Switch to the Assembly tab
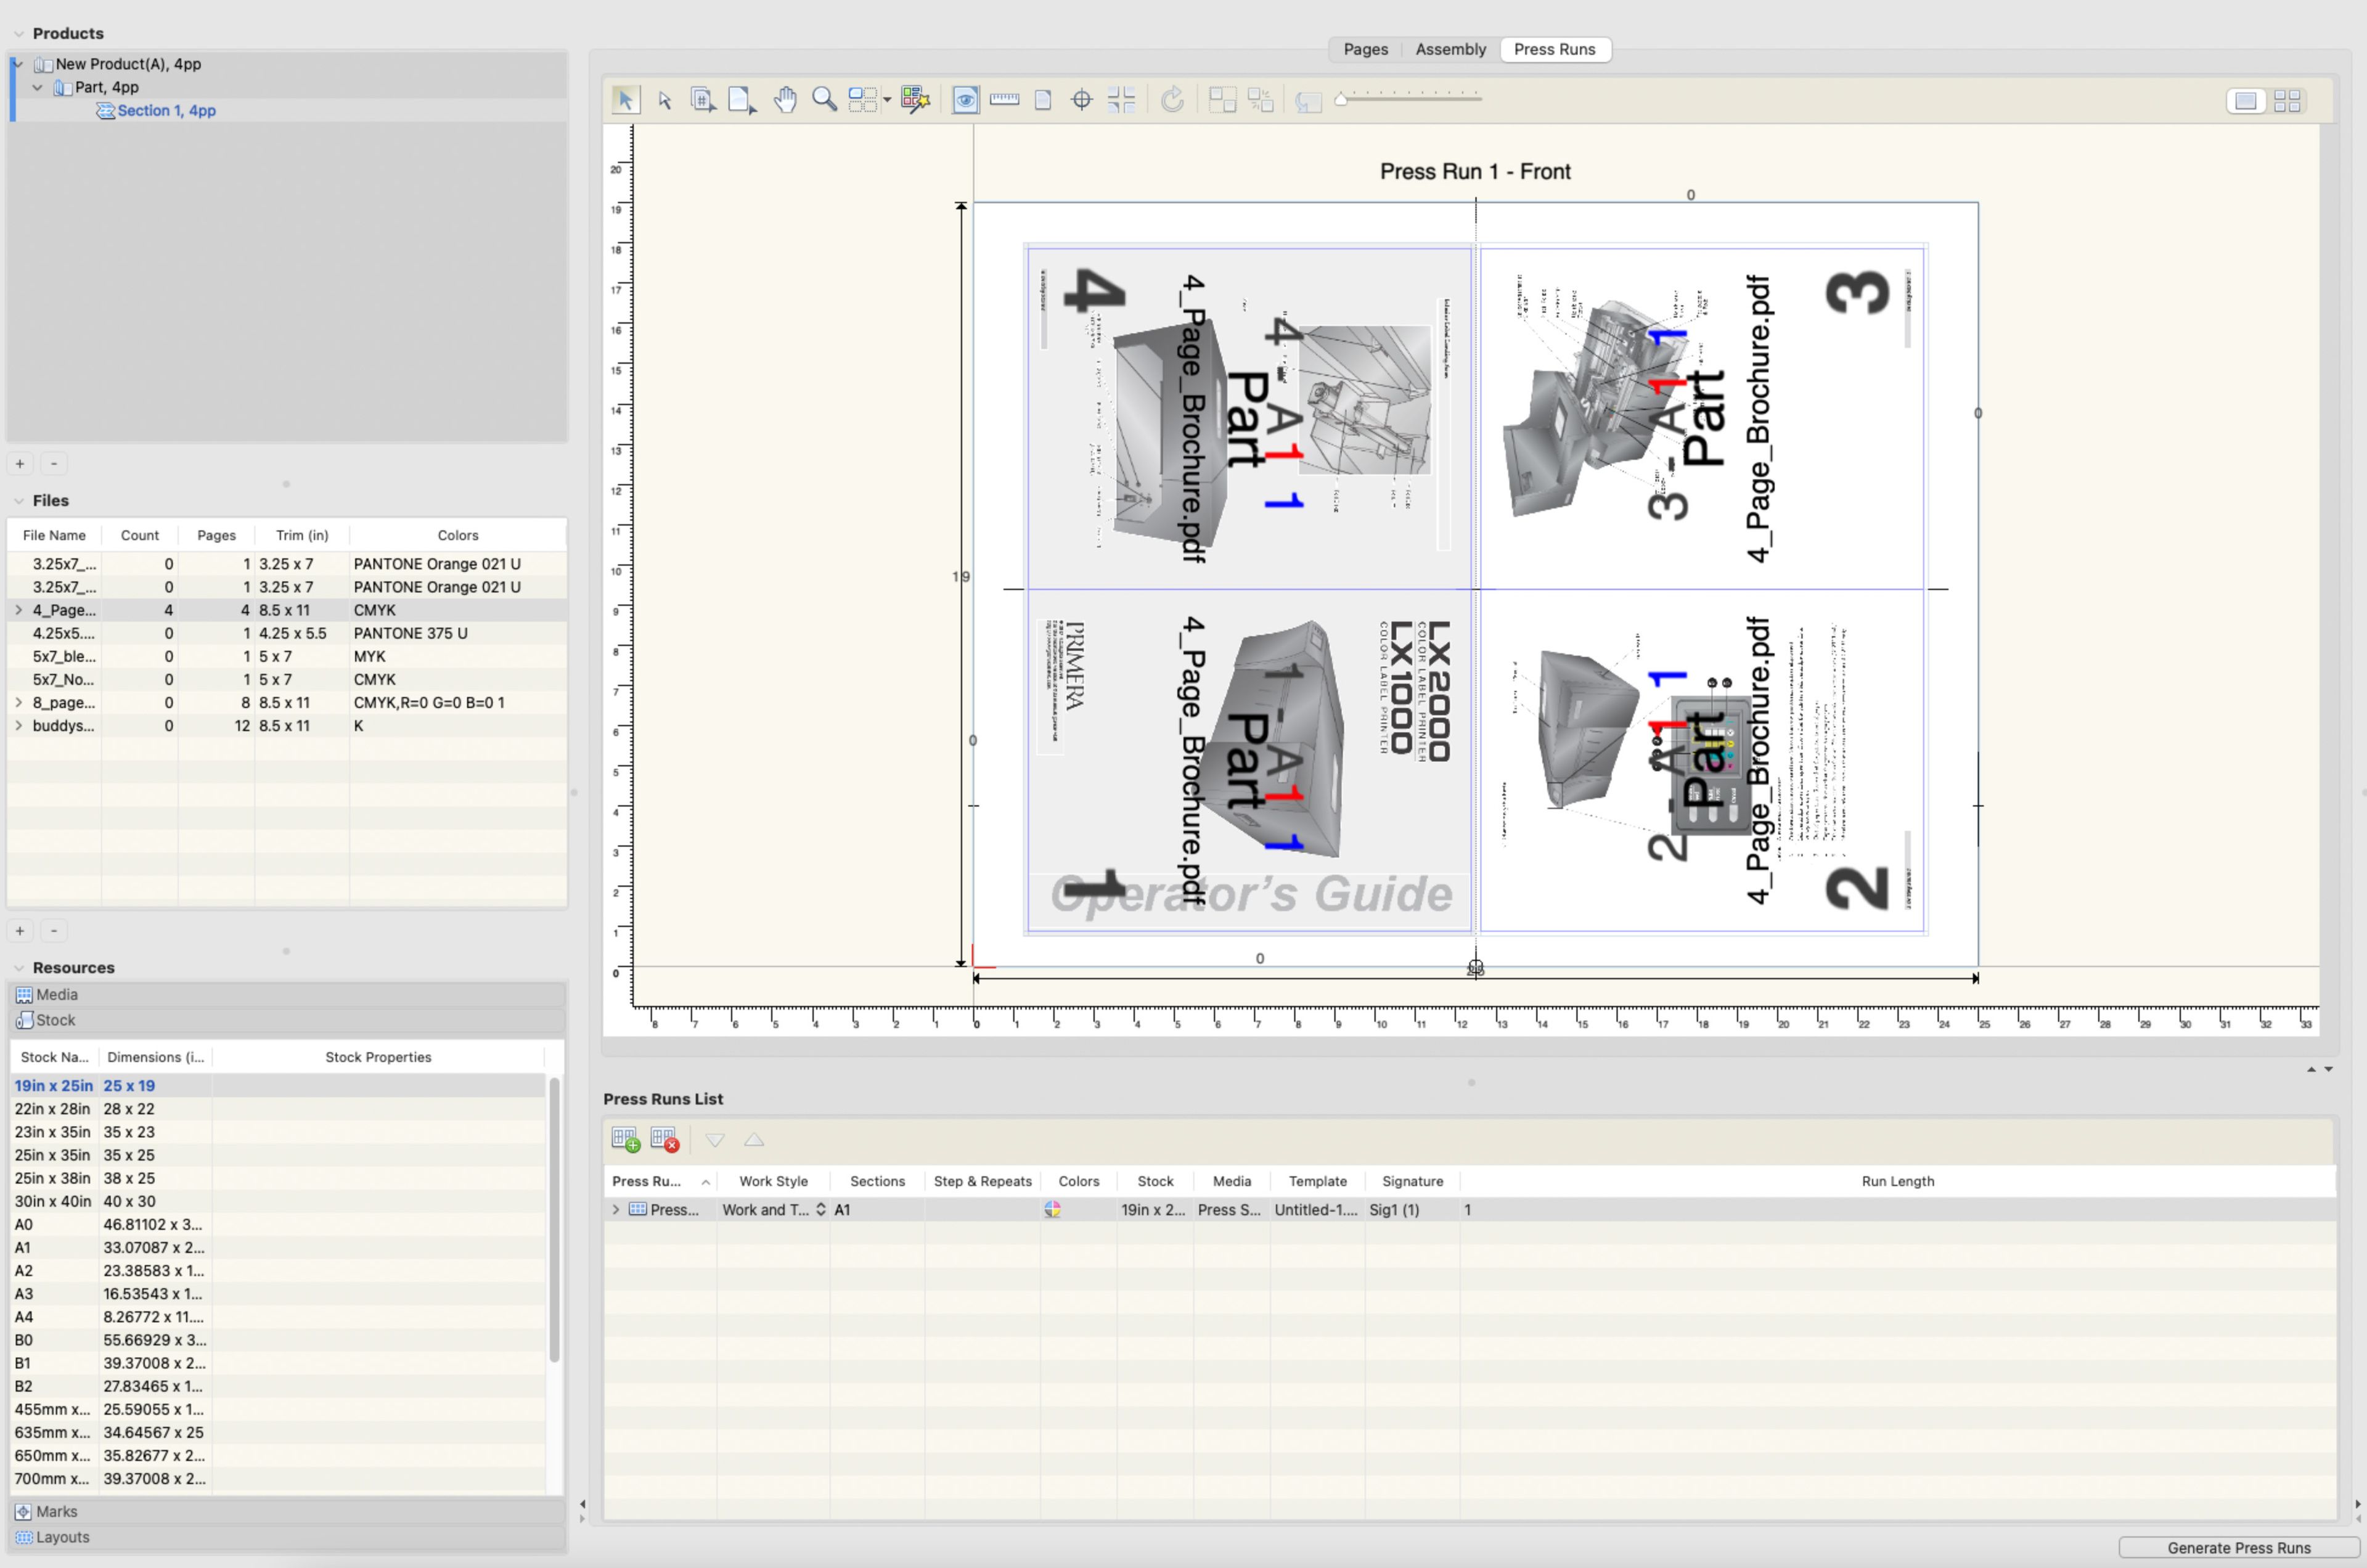Viewport: 2367px width, 1568px height. tap(1450, 50)
